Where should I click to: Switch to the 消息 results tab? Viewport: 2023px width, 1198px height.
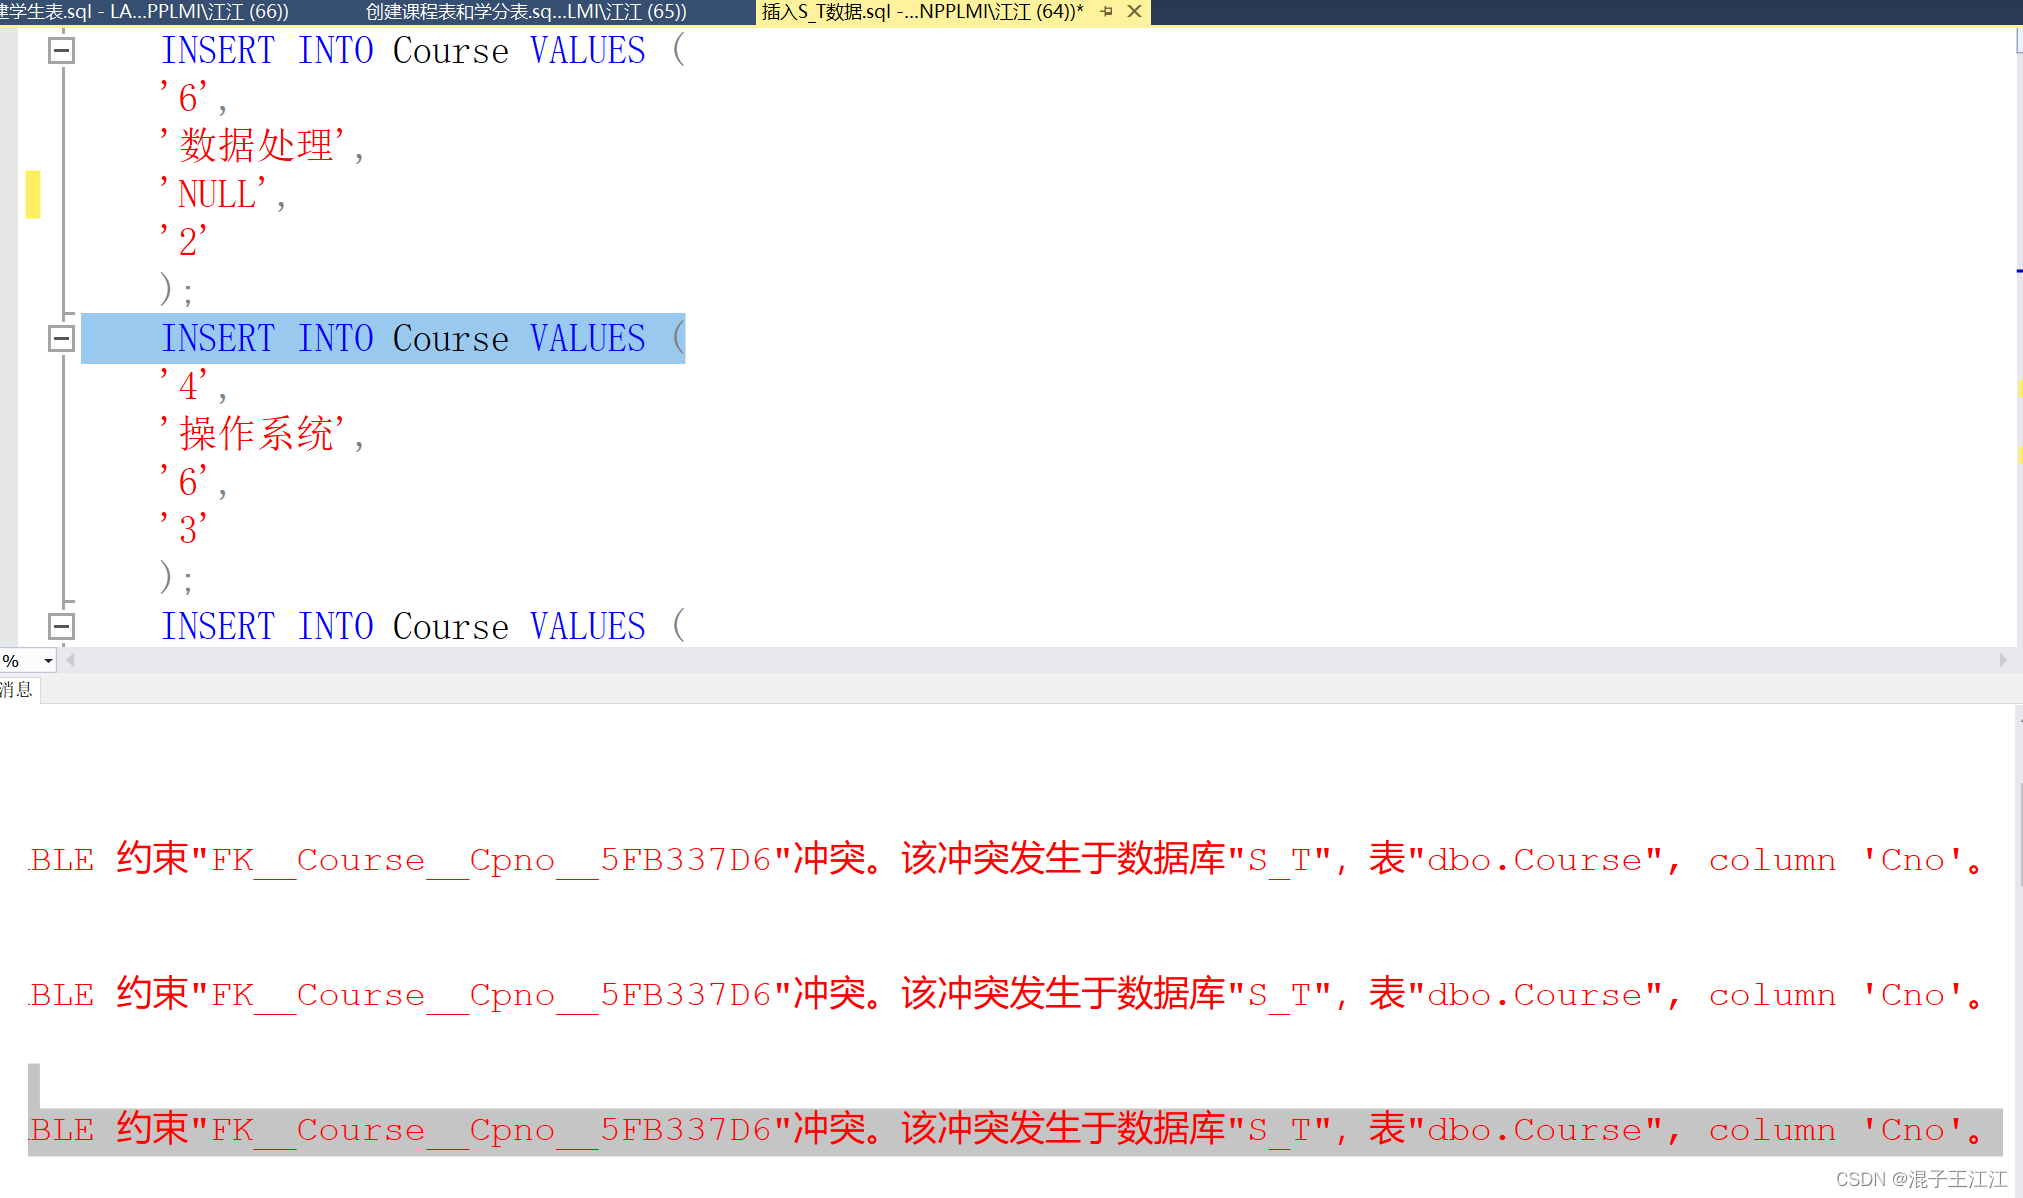tap(17, 689)
